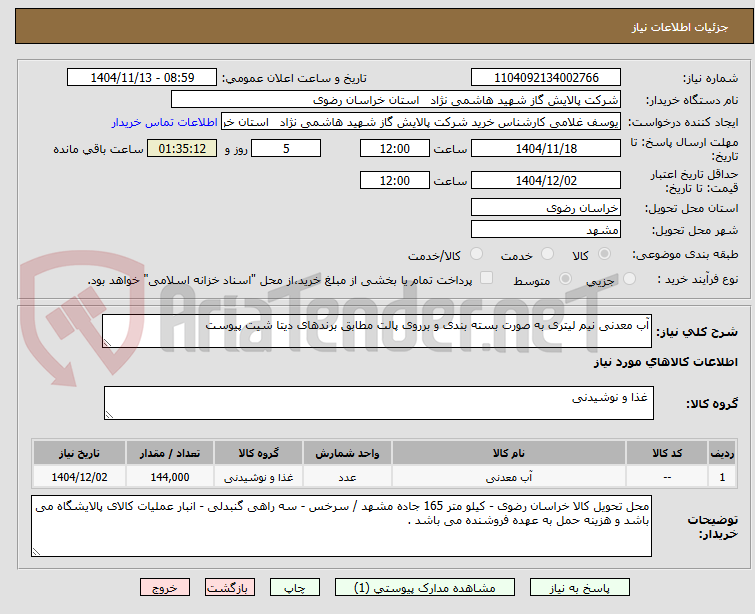This screenshot has height=614, width=755.
Task: Click the توضیحات خریدار text area
Action: click(x=341, y=526)
